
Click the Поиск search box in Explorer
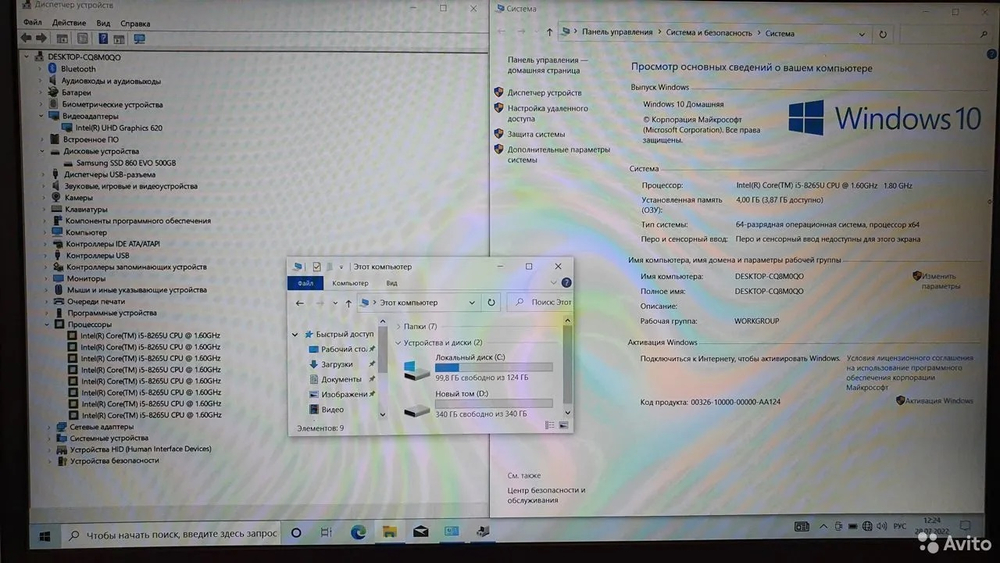coord(541,302)
